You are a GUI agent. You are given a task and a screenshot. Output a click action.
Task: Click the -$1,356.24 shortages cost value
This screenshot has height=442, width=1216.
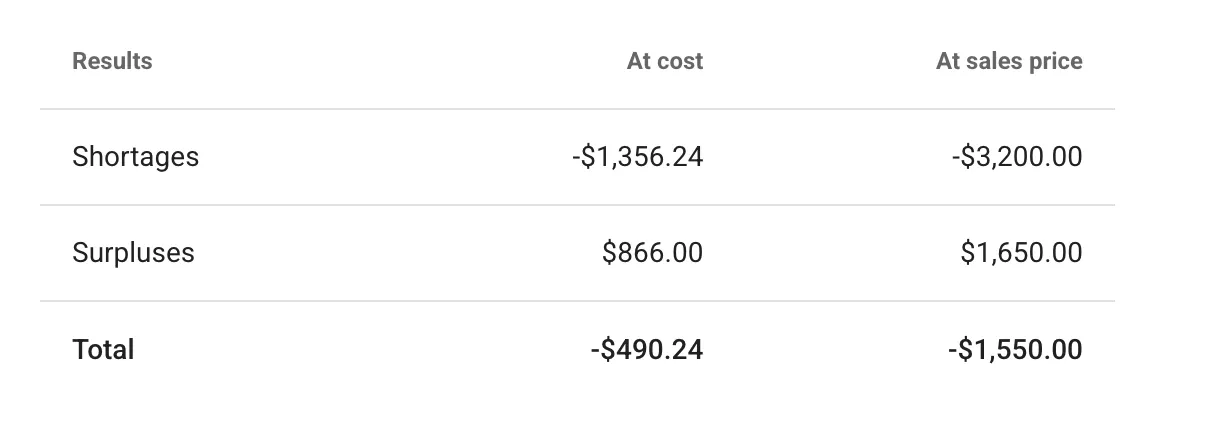637,157
